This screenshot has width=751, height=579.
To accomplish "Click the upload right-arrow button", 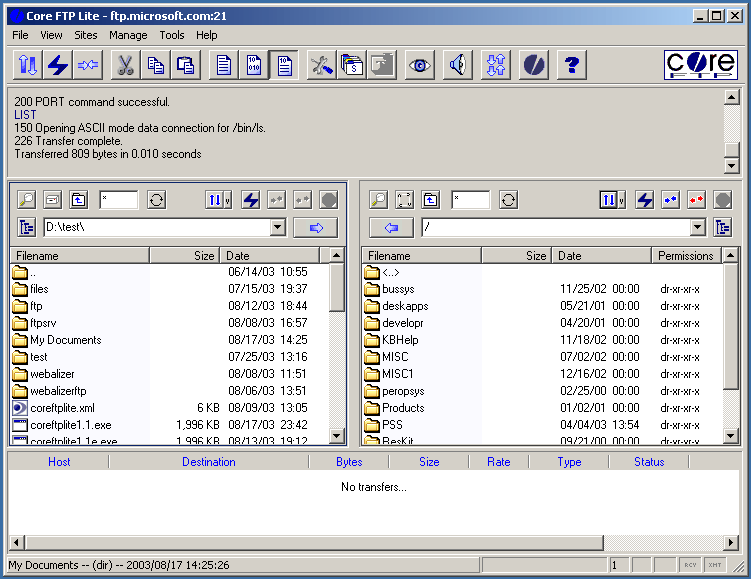I will point(316,228).
